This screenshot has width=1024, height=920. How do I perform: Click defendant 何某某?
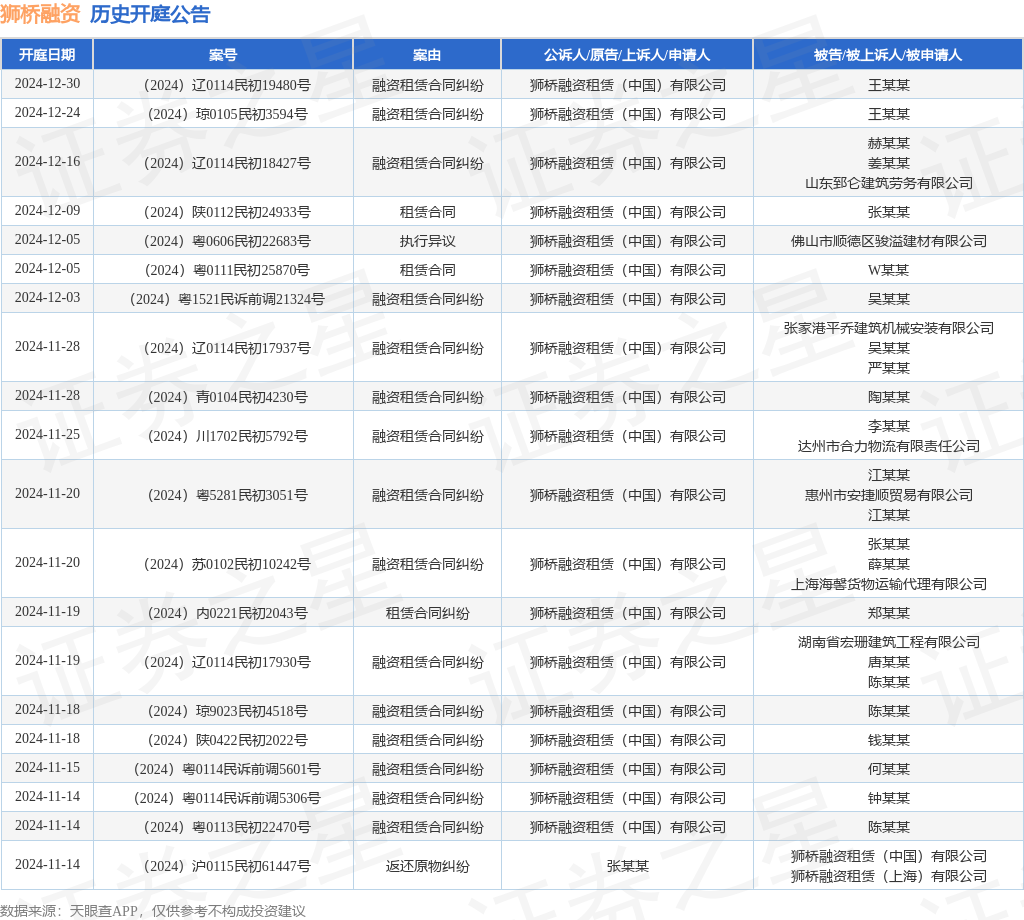[889, 769]
